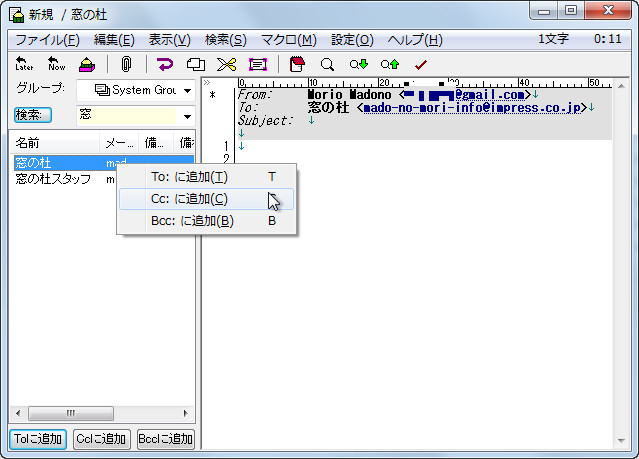Open the ヘルプ(H) menu
639x459 pixels.
click(x=415, y=40)
